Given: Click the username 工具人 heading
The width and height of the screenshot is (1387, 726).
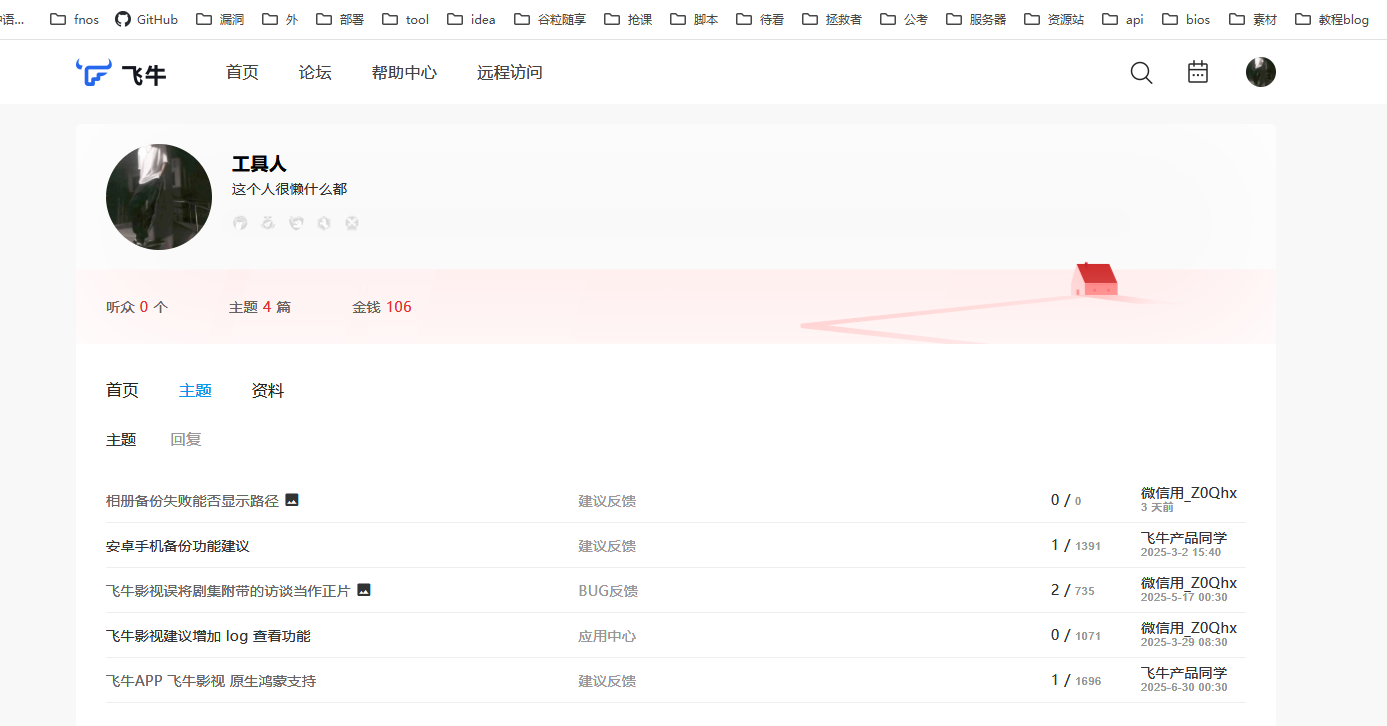Looking at the screenshot, I should point(259,164).
